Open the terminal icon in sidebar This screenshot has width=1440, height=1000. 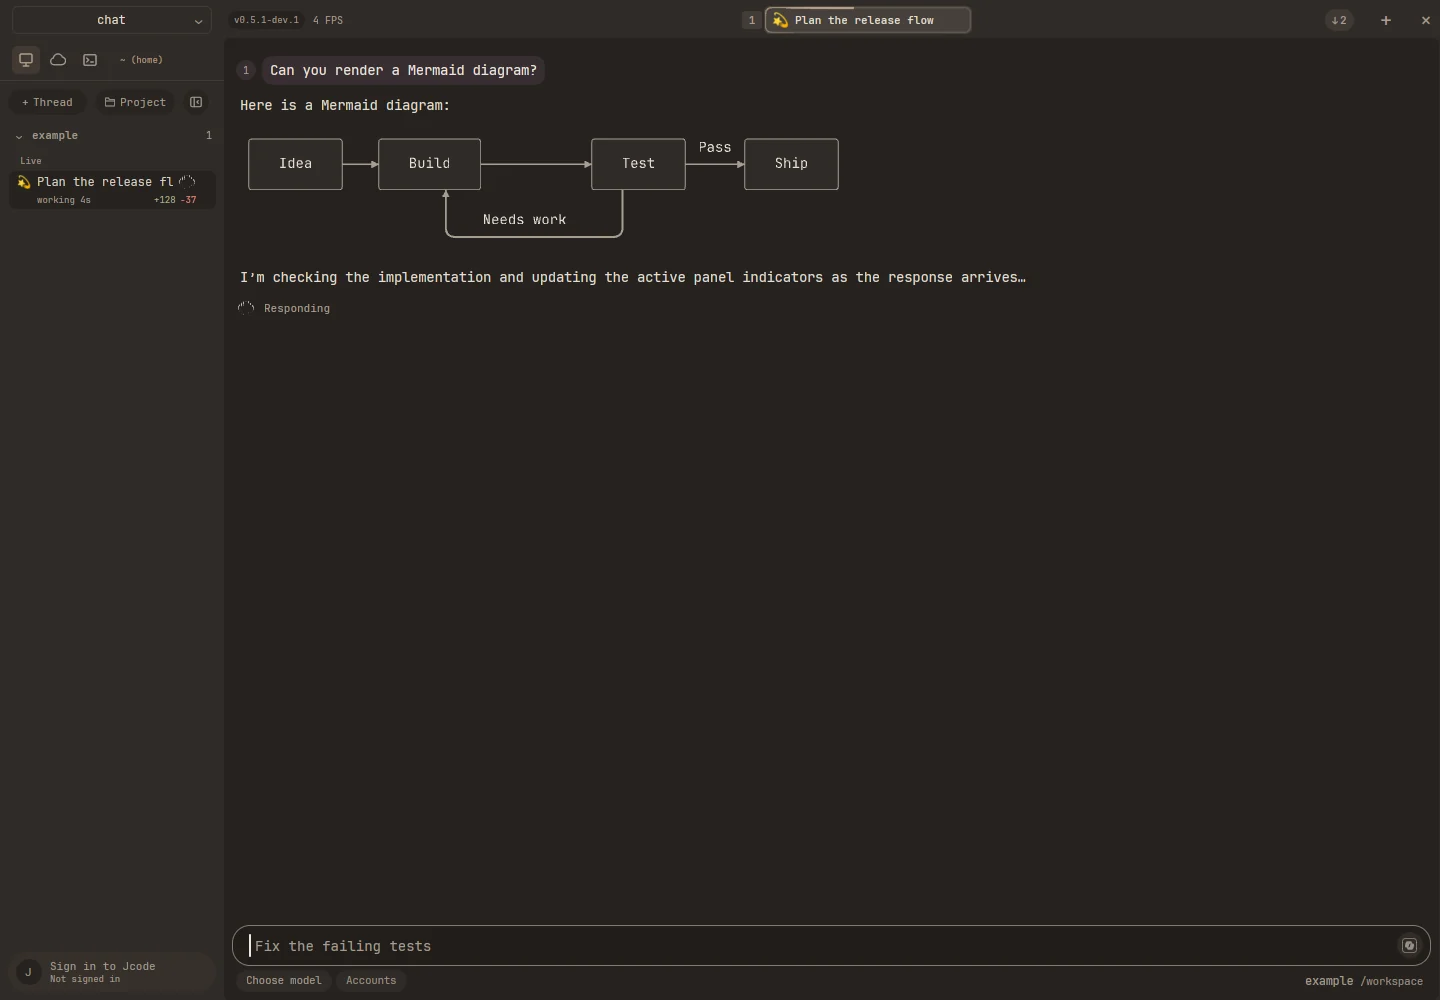click(x=90, y=60)
